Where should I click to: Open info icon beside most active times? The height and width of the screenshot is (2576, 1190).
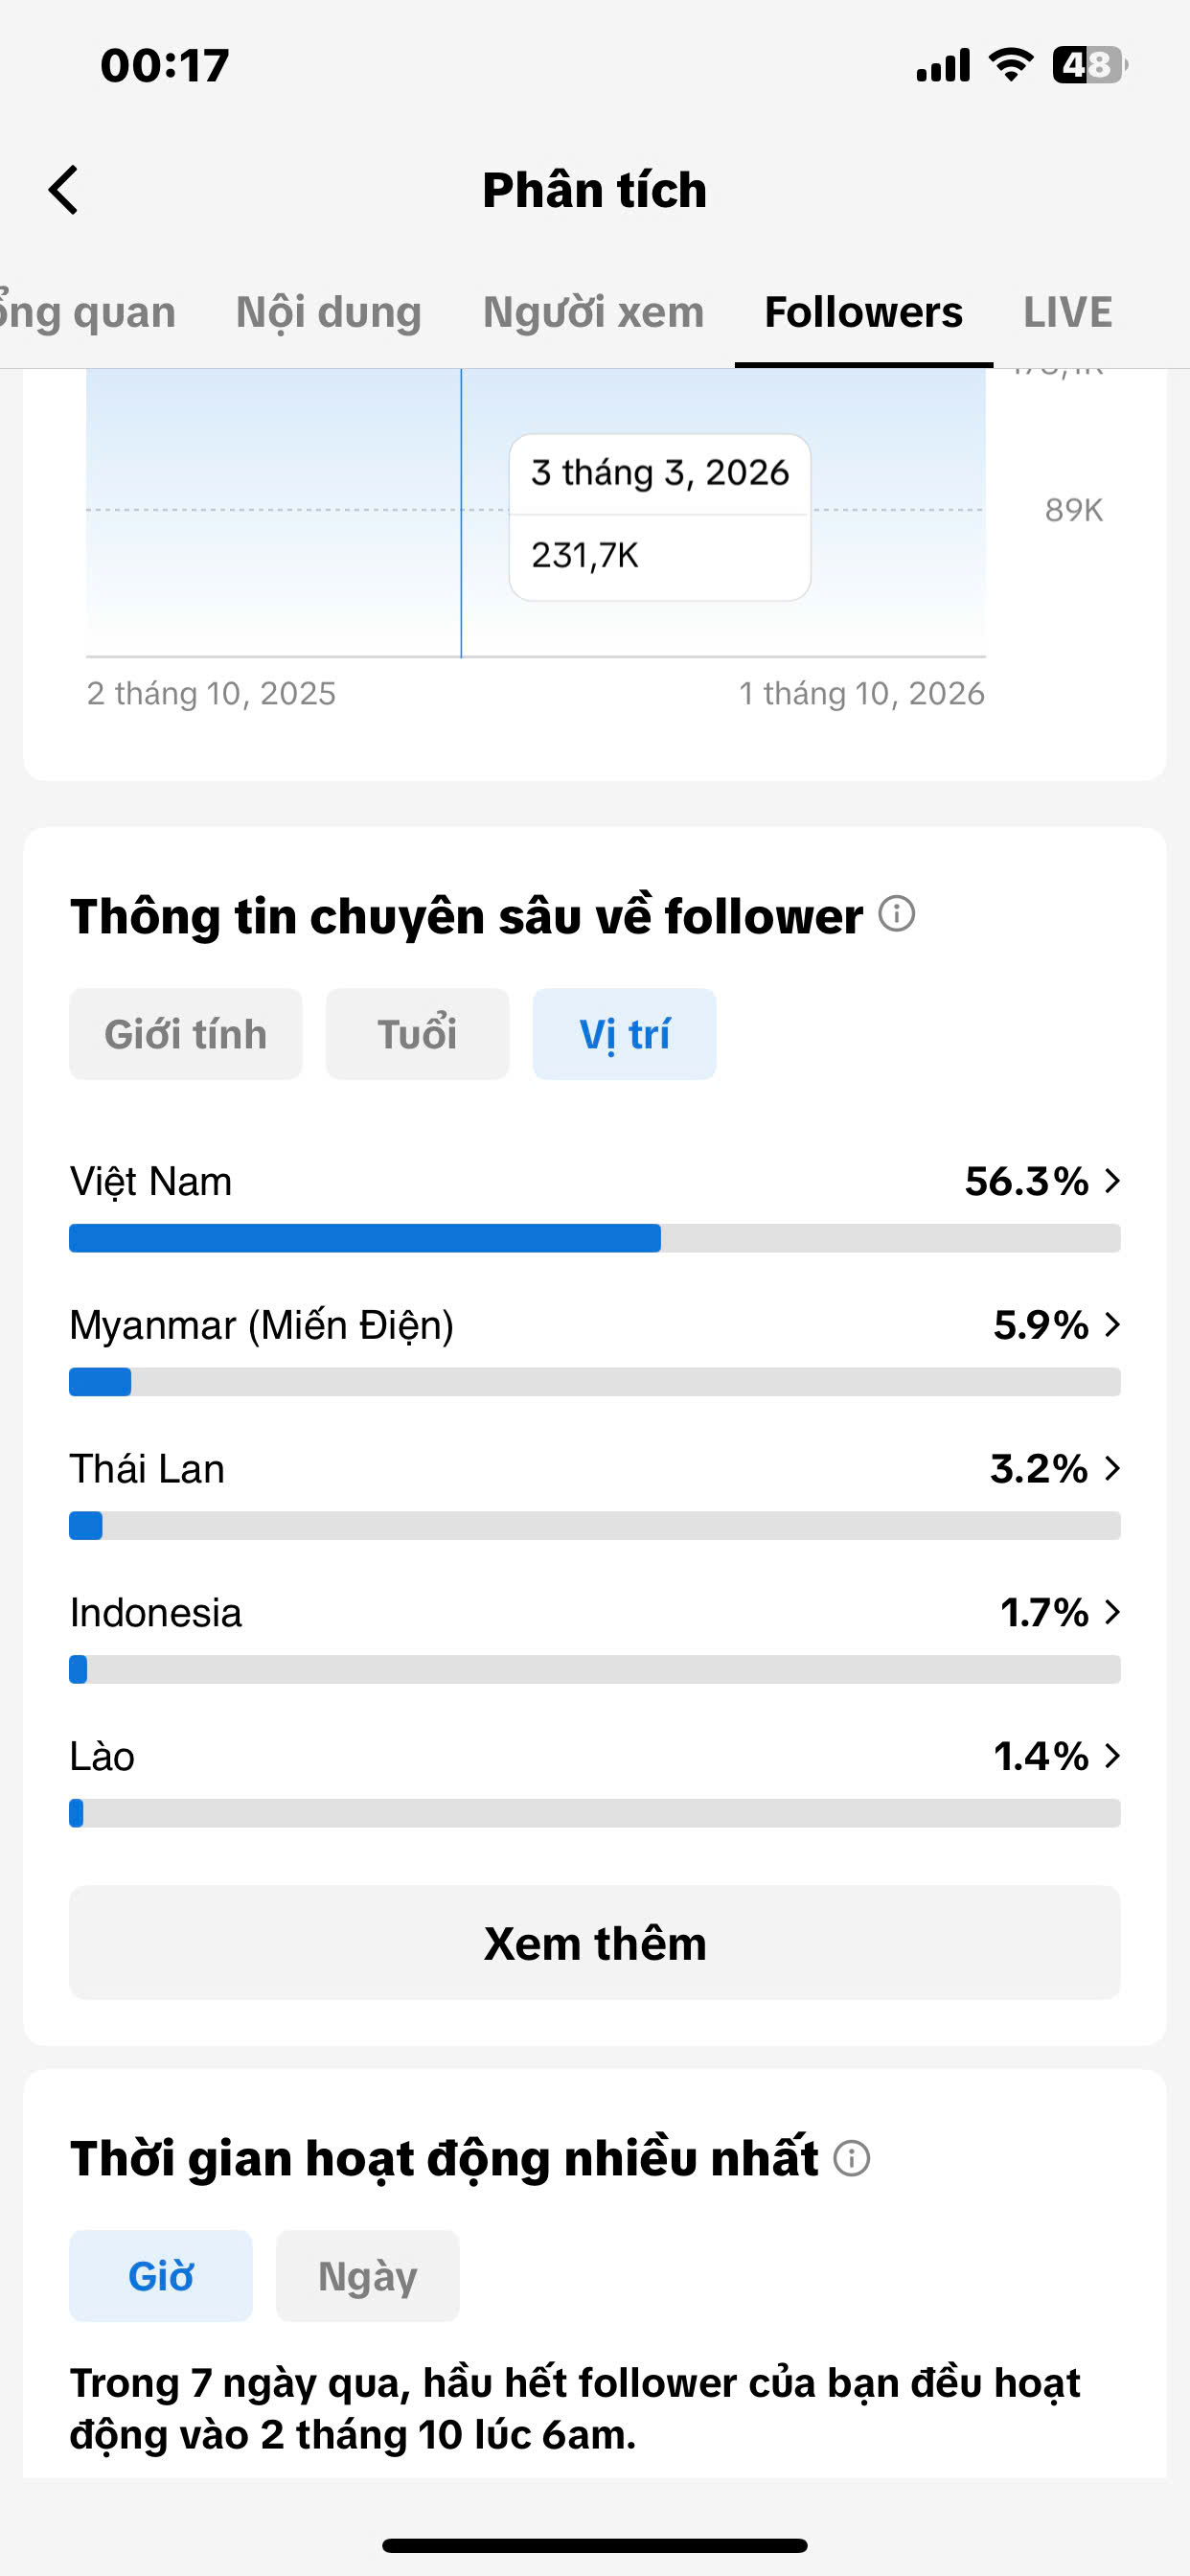coord(852,2158)
